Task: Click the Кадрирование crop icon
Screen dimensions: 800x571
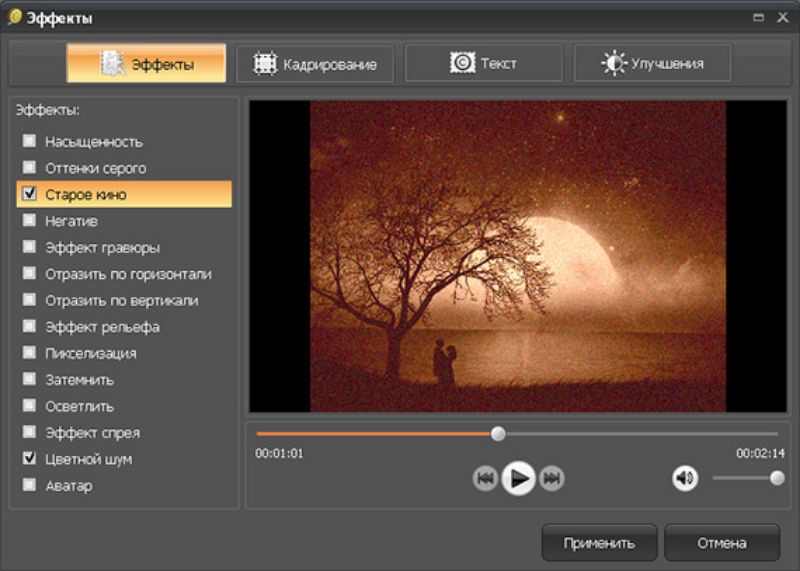Action: click(x=265, y=64)
